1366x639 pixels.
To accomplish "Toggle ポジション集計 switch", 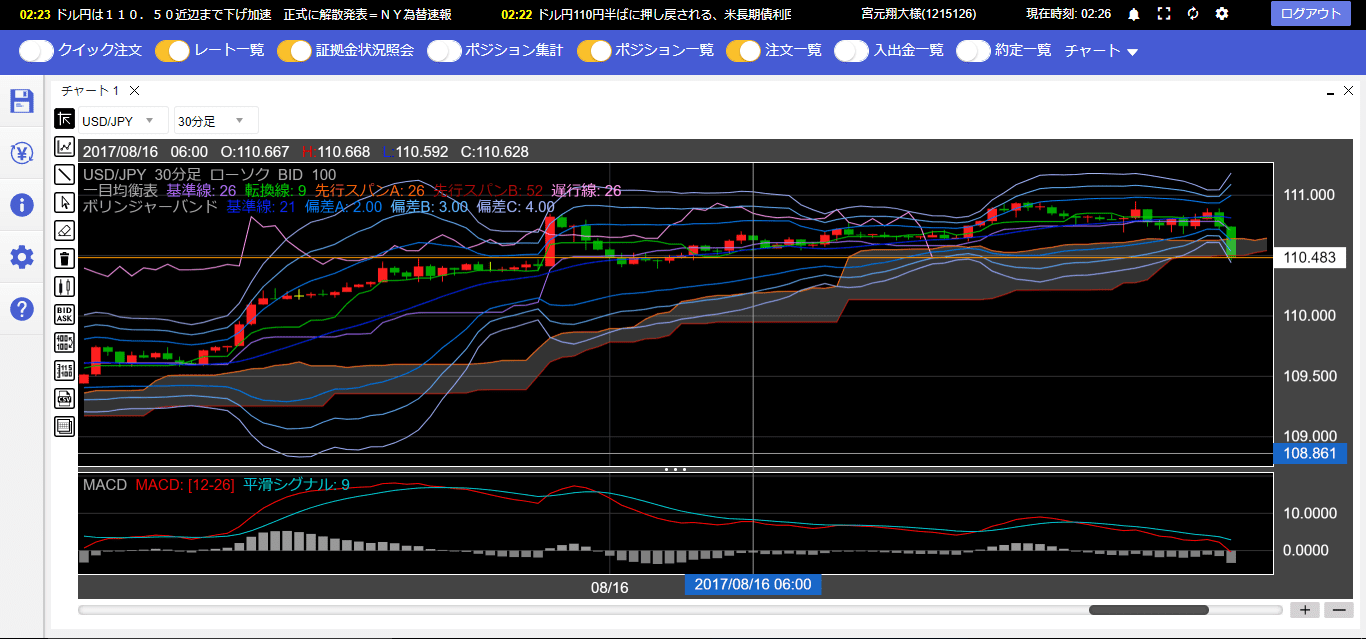I will click(x=444, y=50).
